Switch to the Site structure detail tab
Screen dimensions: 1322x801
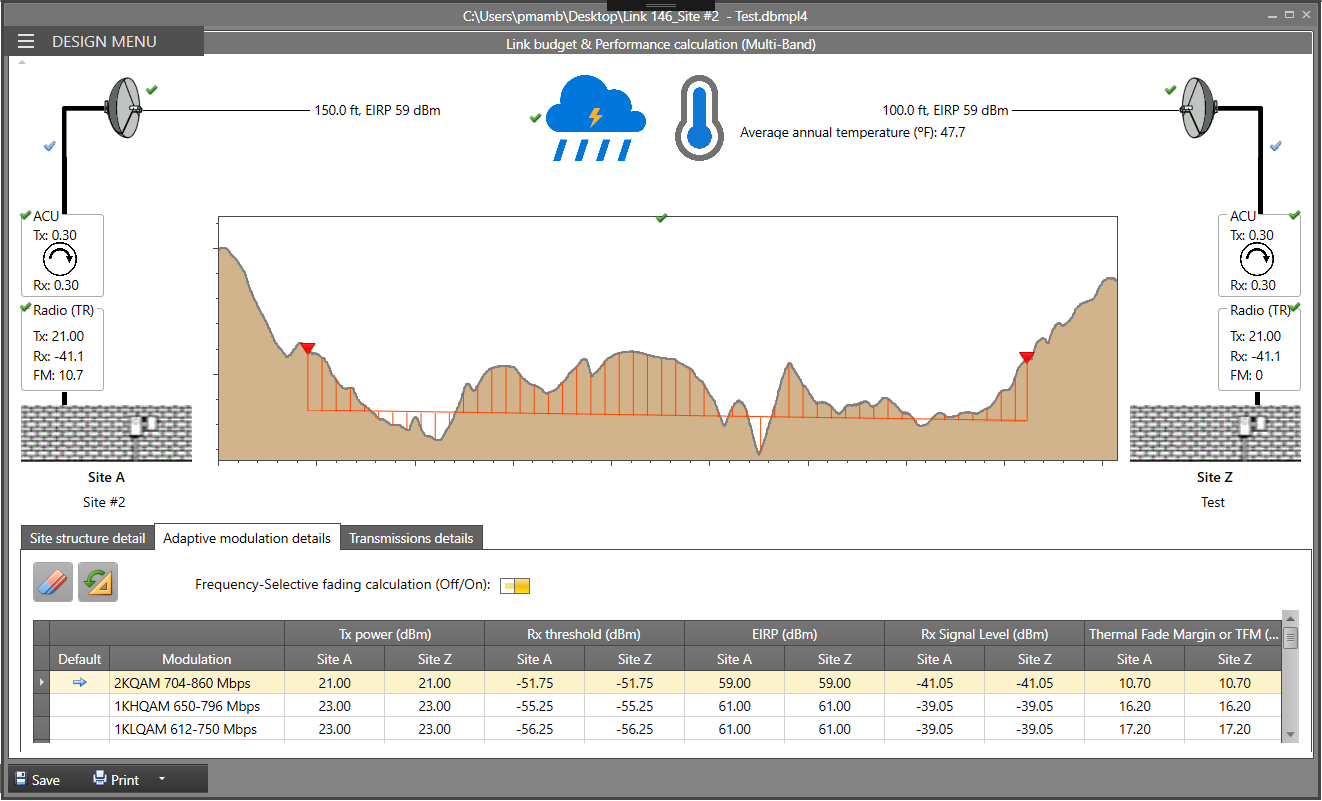coord(87,538)
